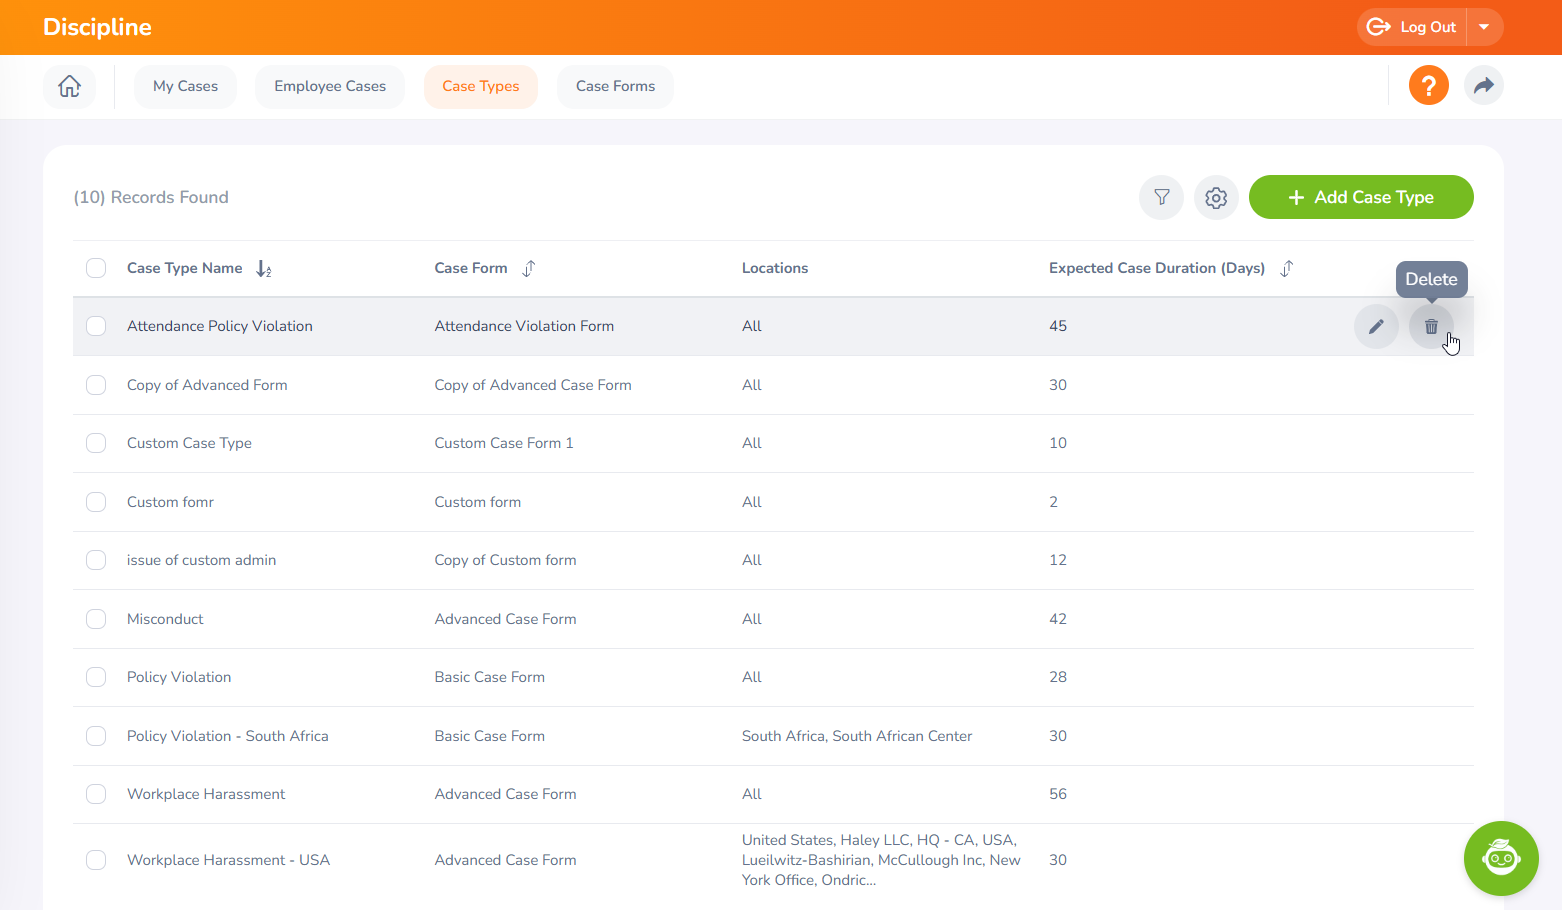
Task: Delete the Attendance Policy Violation case type
Action: (x=1431, y=326)
